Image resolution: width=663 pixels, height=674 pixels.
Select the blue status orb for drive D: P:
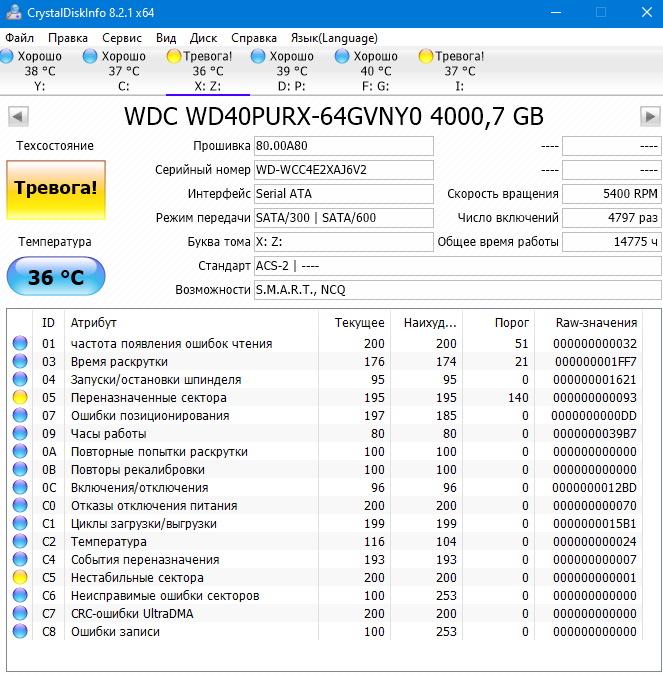[x=258, y=56]
